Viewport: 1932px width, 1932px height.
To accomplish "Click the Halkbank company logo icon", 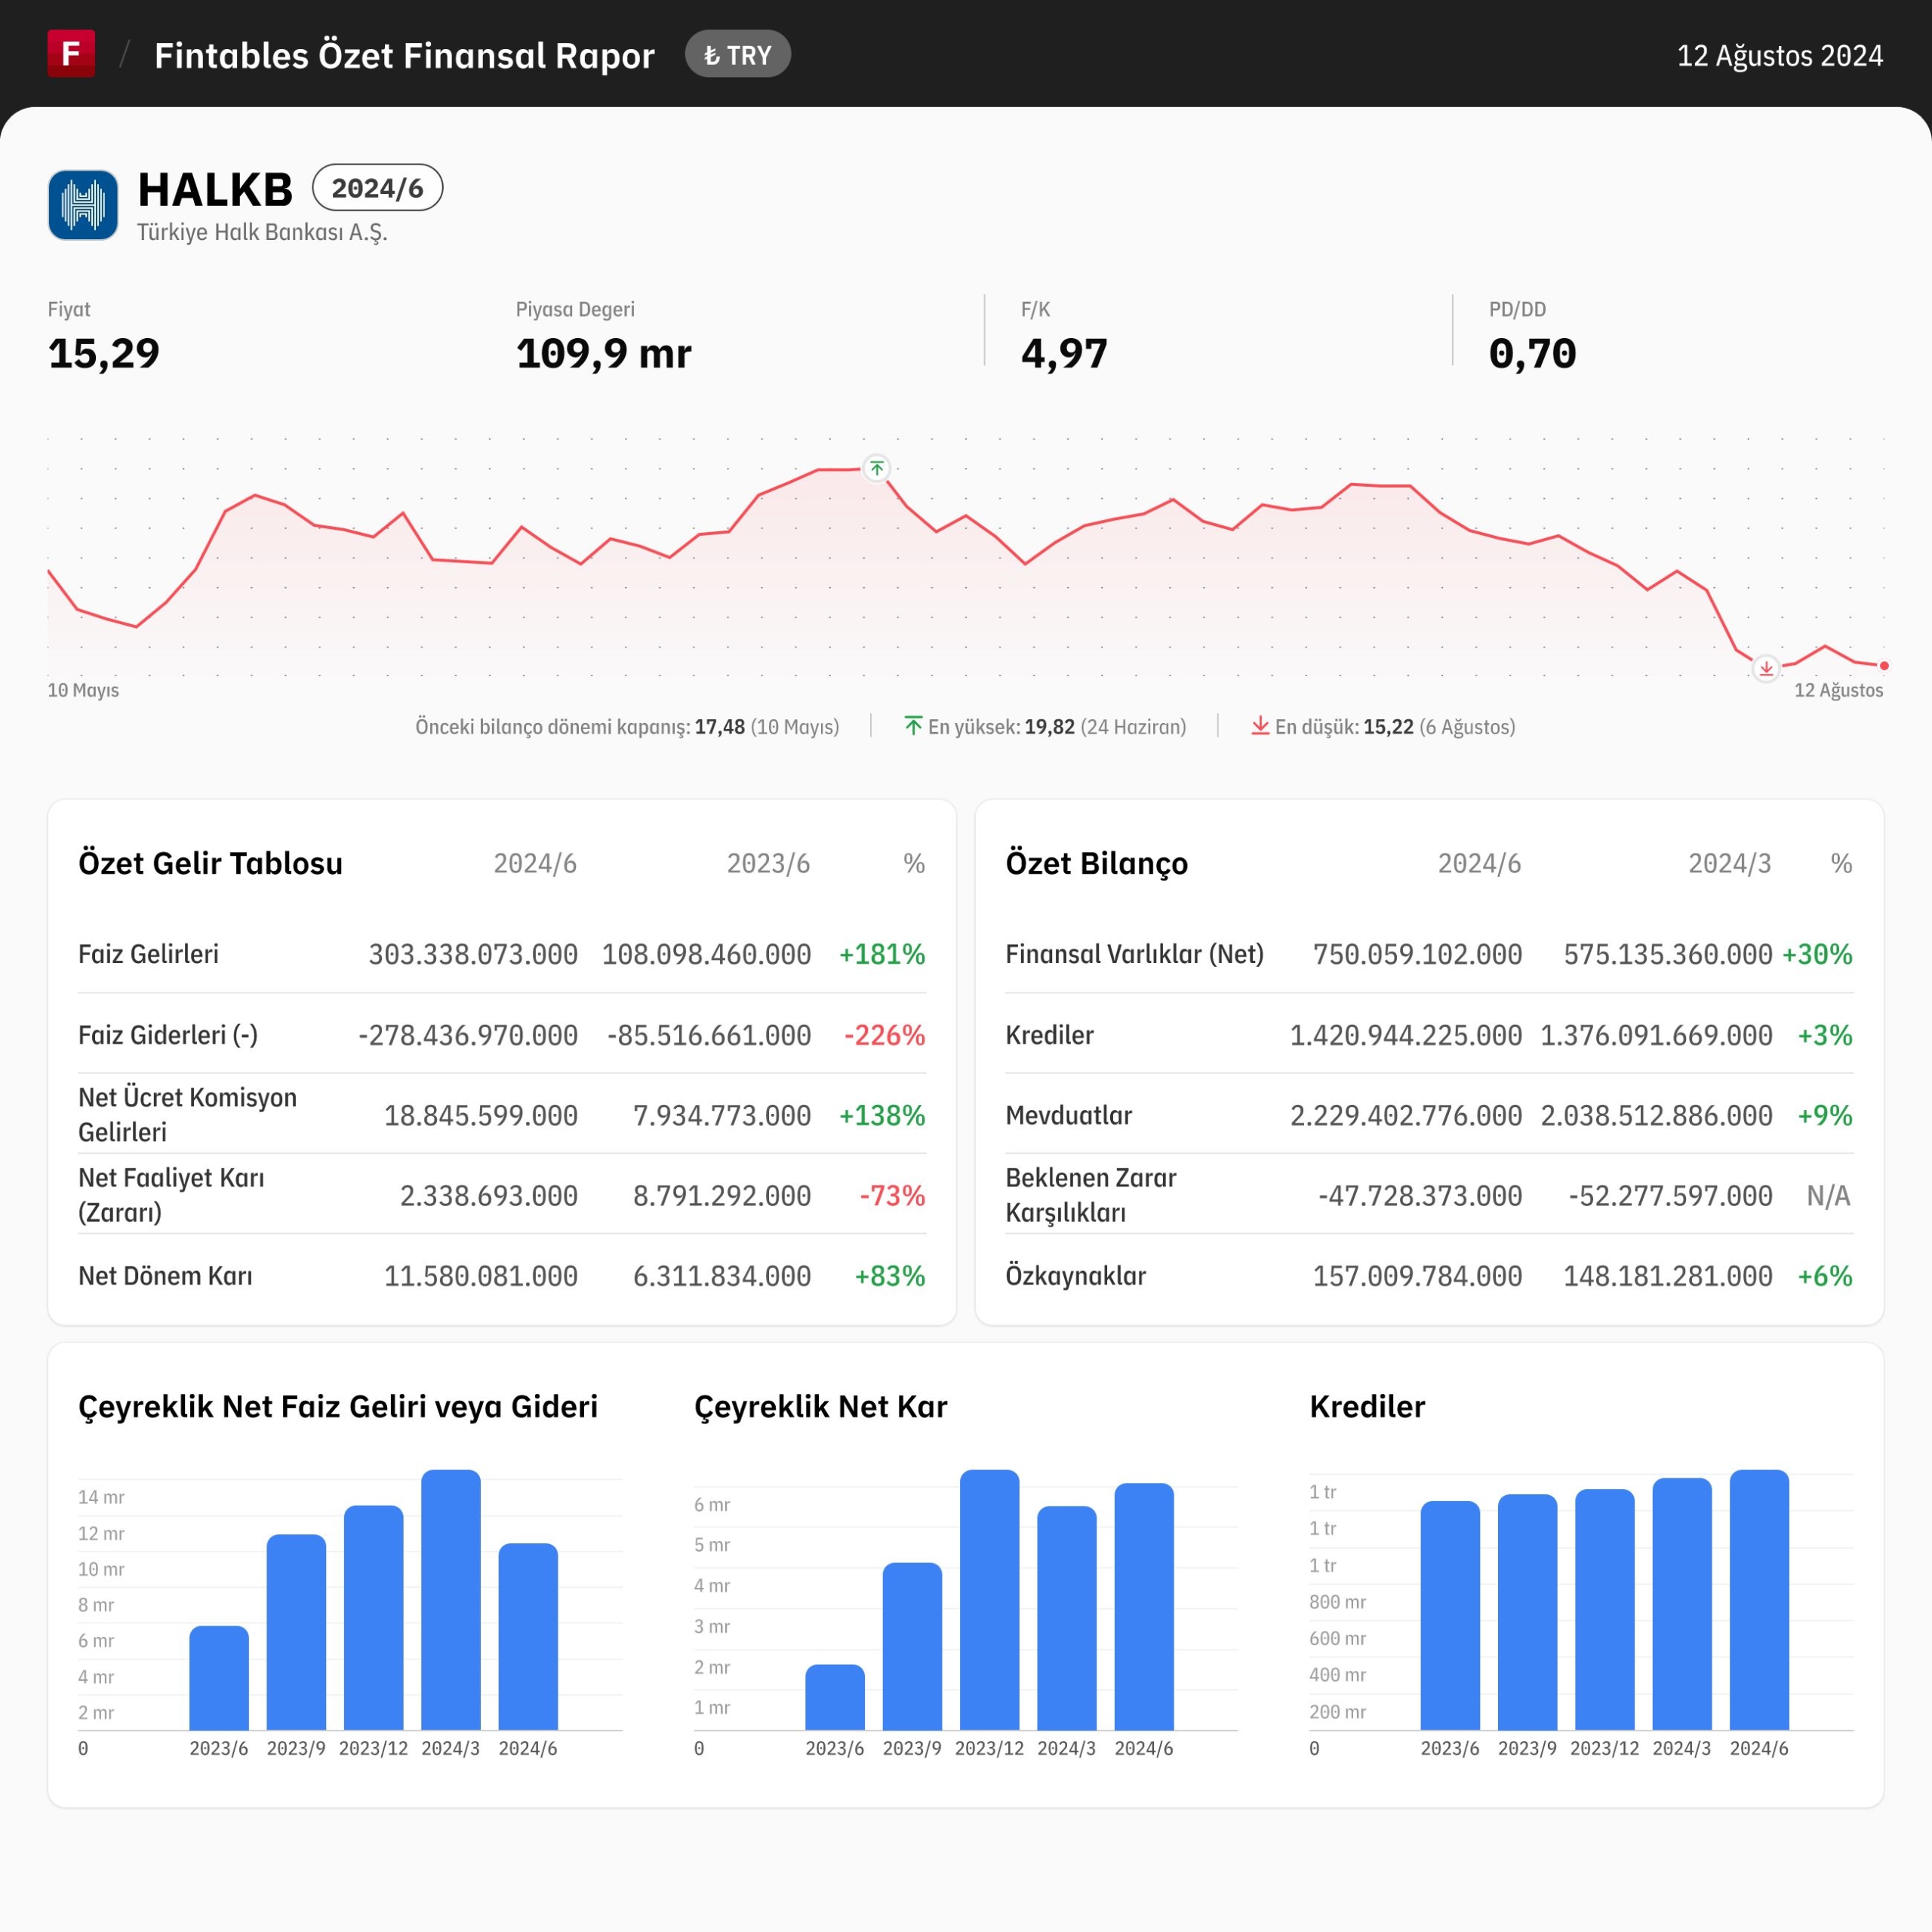I will click(83, 205).
